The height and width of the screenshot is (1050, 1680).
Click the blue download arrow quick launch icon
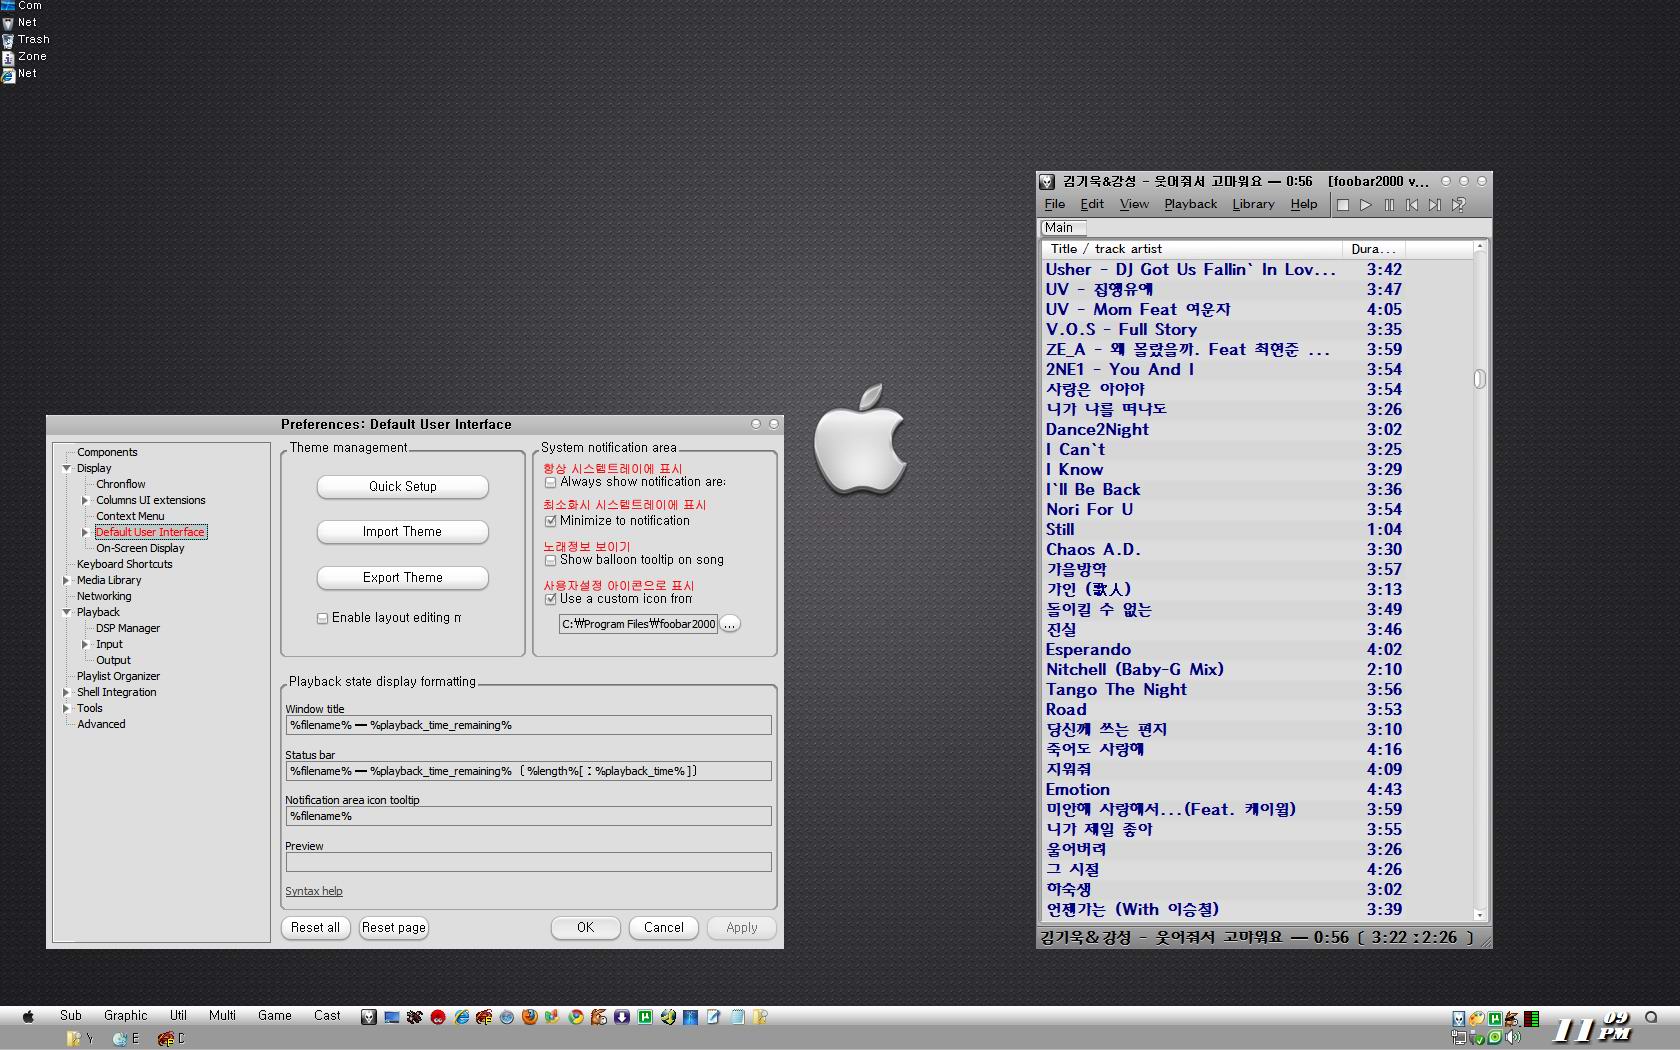click(622, 1017)
